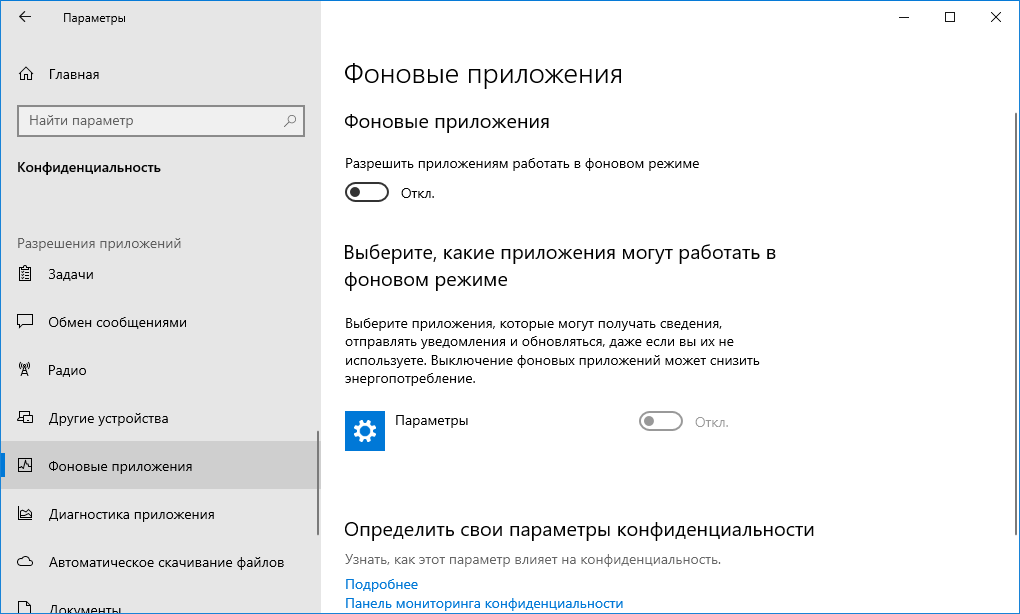The height and width of the screenshot is (614, 1020).
Task: Click the blue Параметры gear icon
Action: [364, 431]
